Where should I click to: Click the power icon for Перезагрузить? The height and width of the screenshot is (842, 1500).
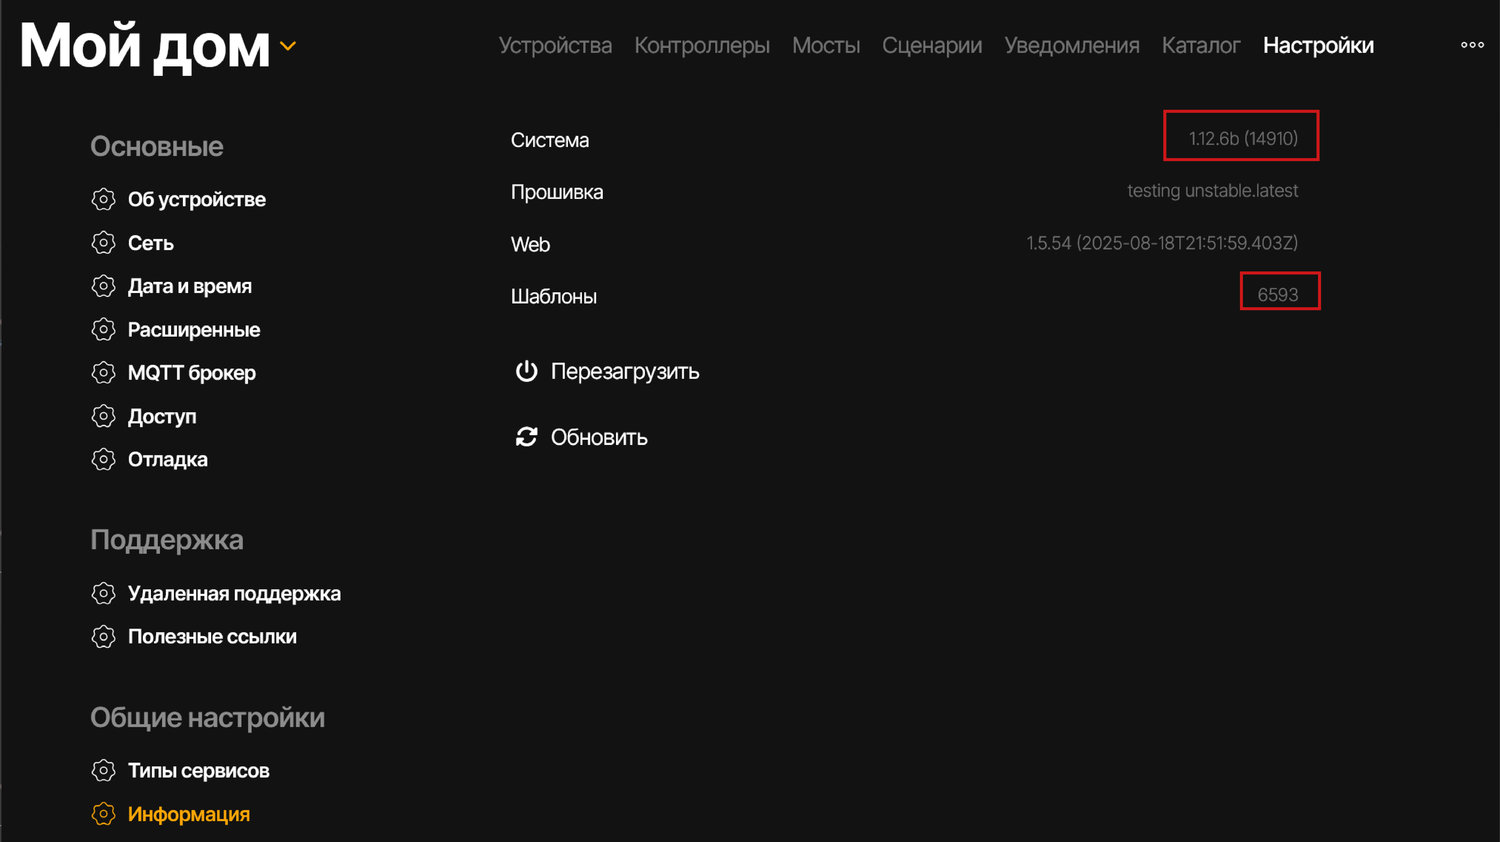tap(526, 371)
